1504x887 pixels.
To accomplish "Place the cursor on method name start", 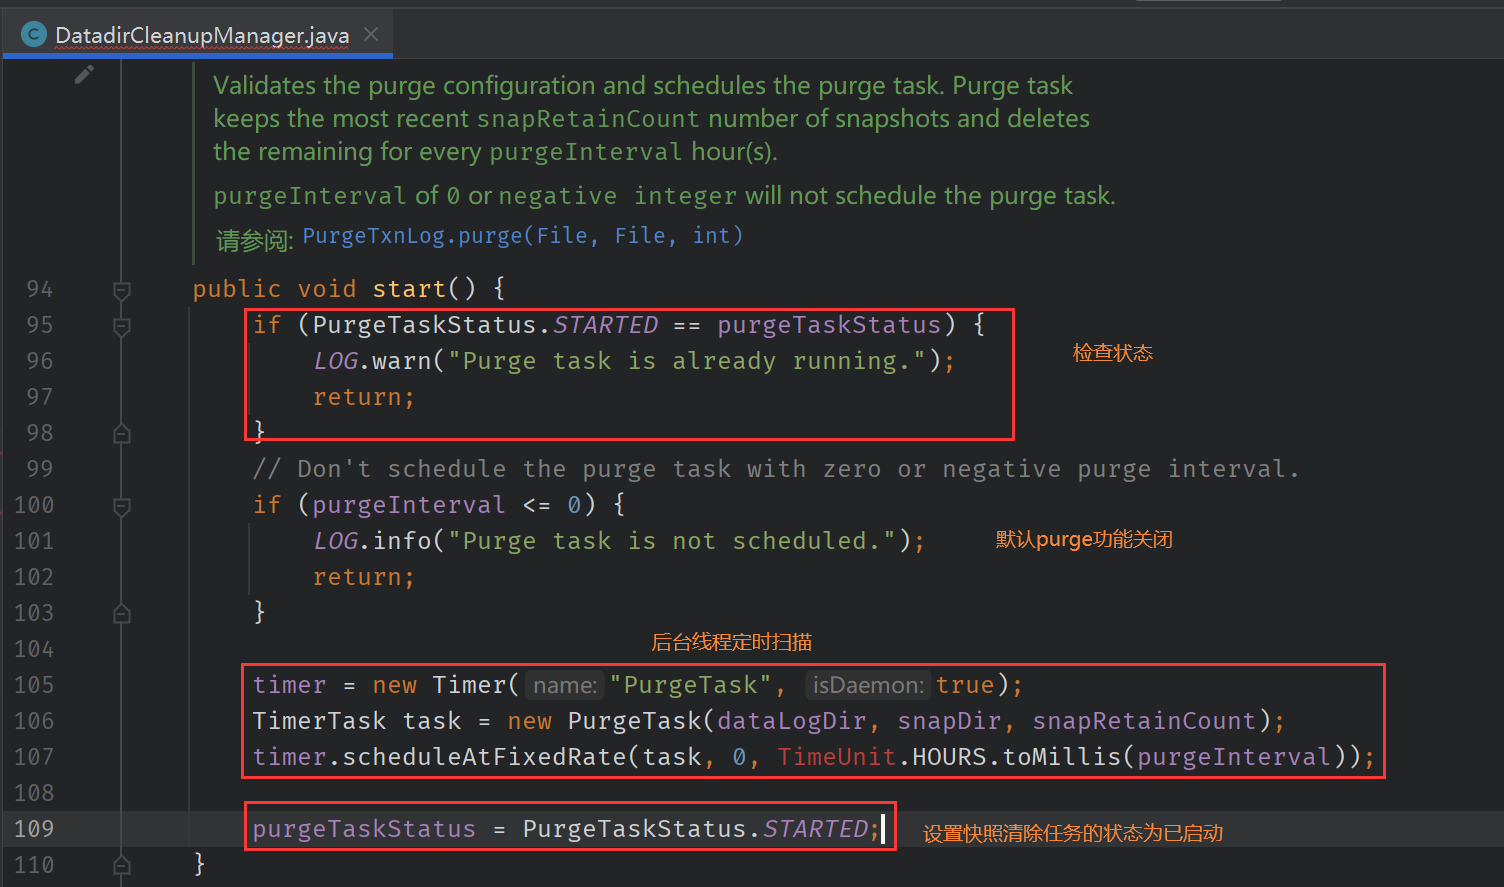I will tap(409, 289).
